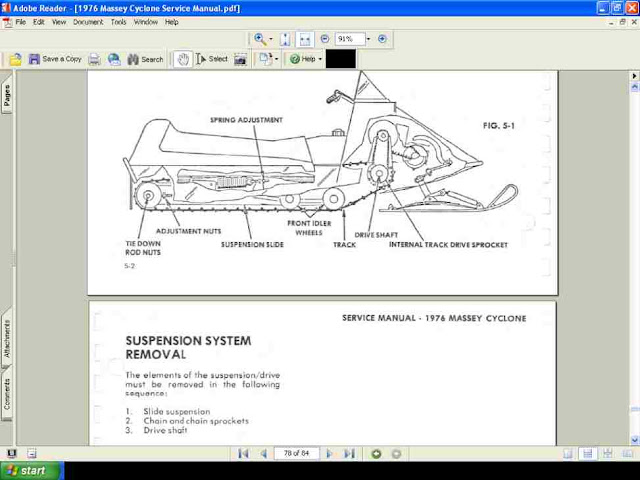This screenshot has width=640, height=480.
Task: Activate the Hand tool
Action: pyautogui.click(x=183, y=60)
